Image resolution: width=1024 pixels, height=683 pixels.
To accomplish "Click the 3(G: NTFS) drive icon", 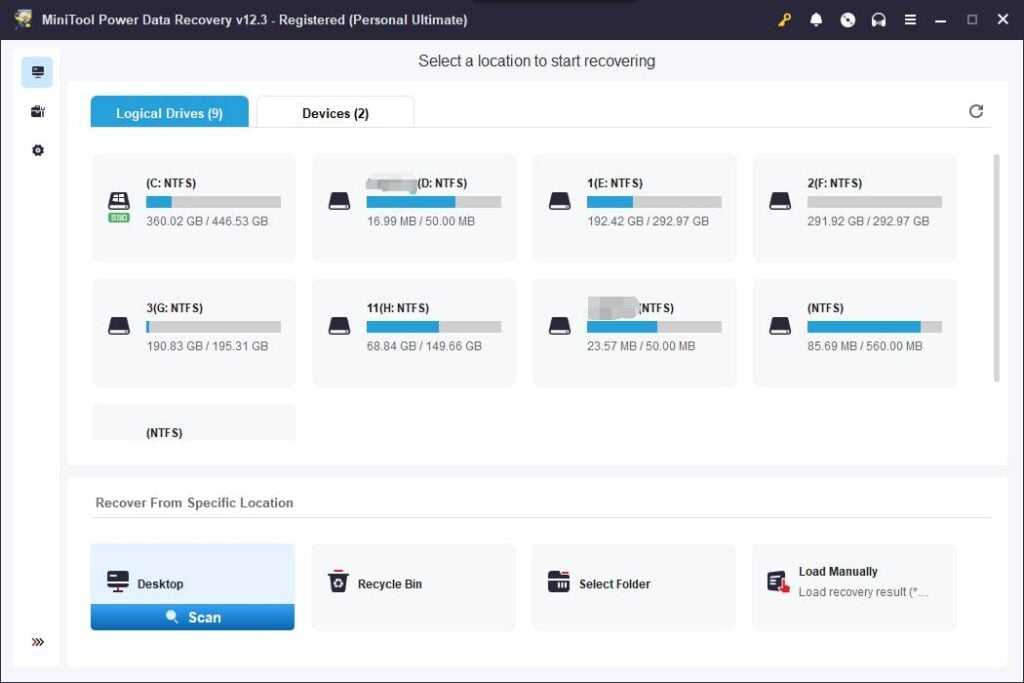I will click(x=119, y=325).
